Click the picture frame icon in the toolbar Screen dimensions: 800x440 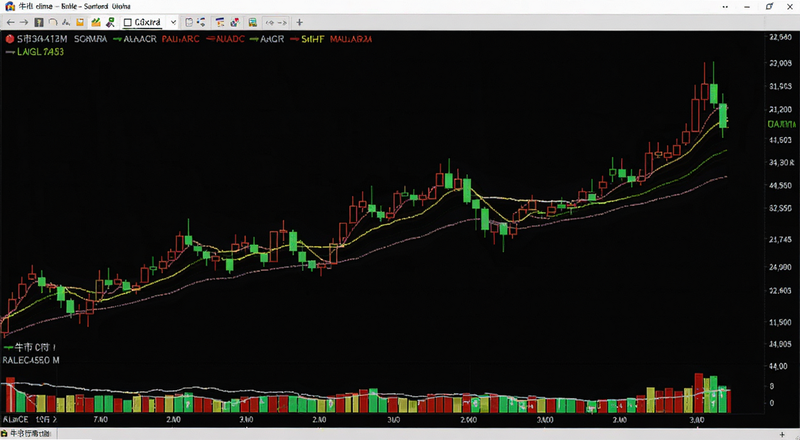point(253,22)
